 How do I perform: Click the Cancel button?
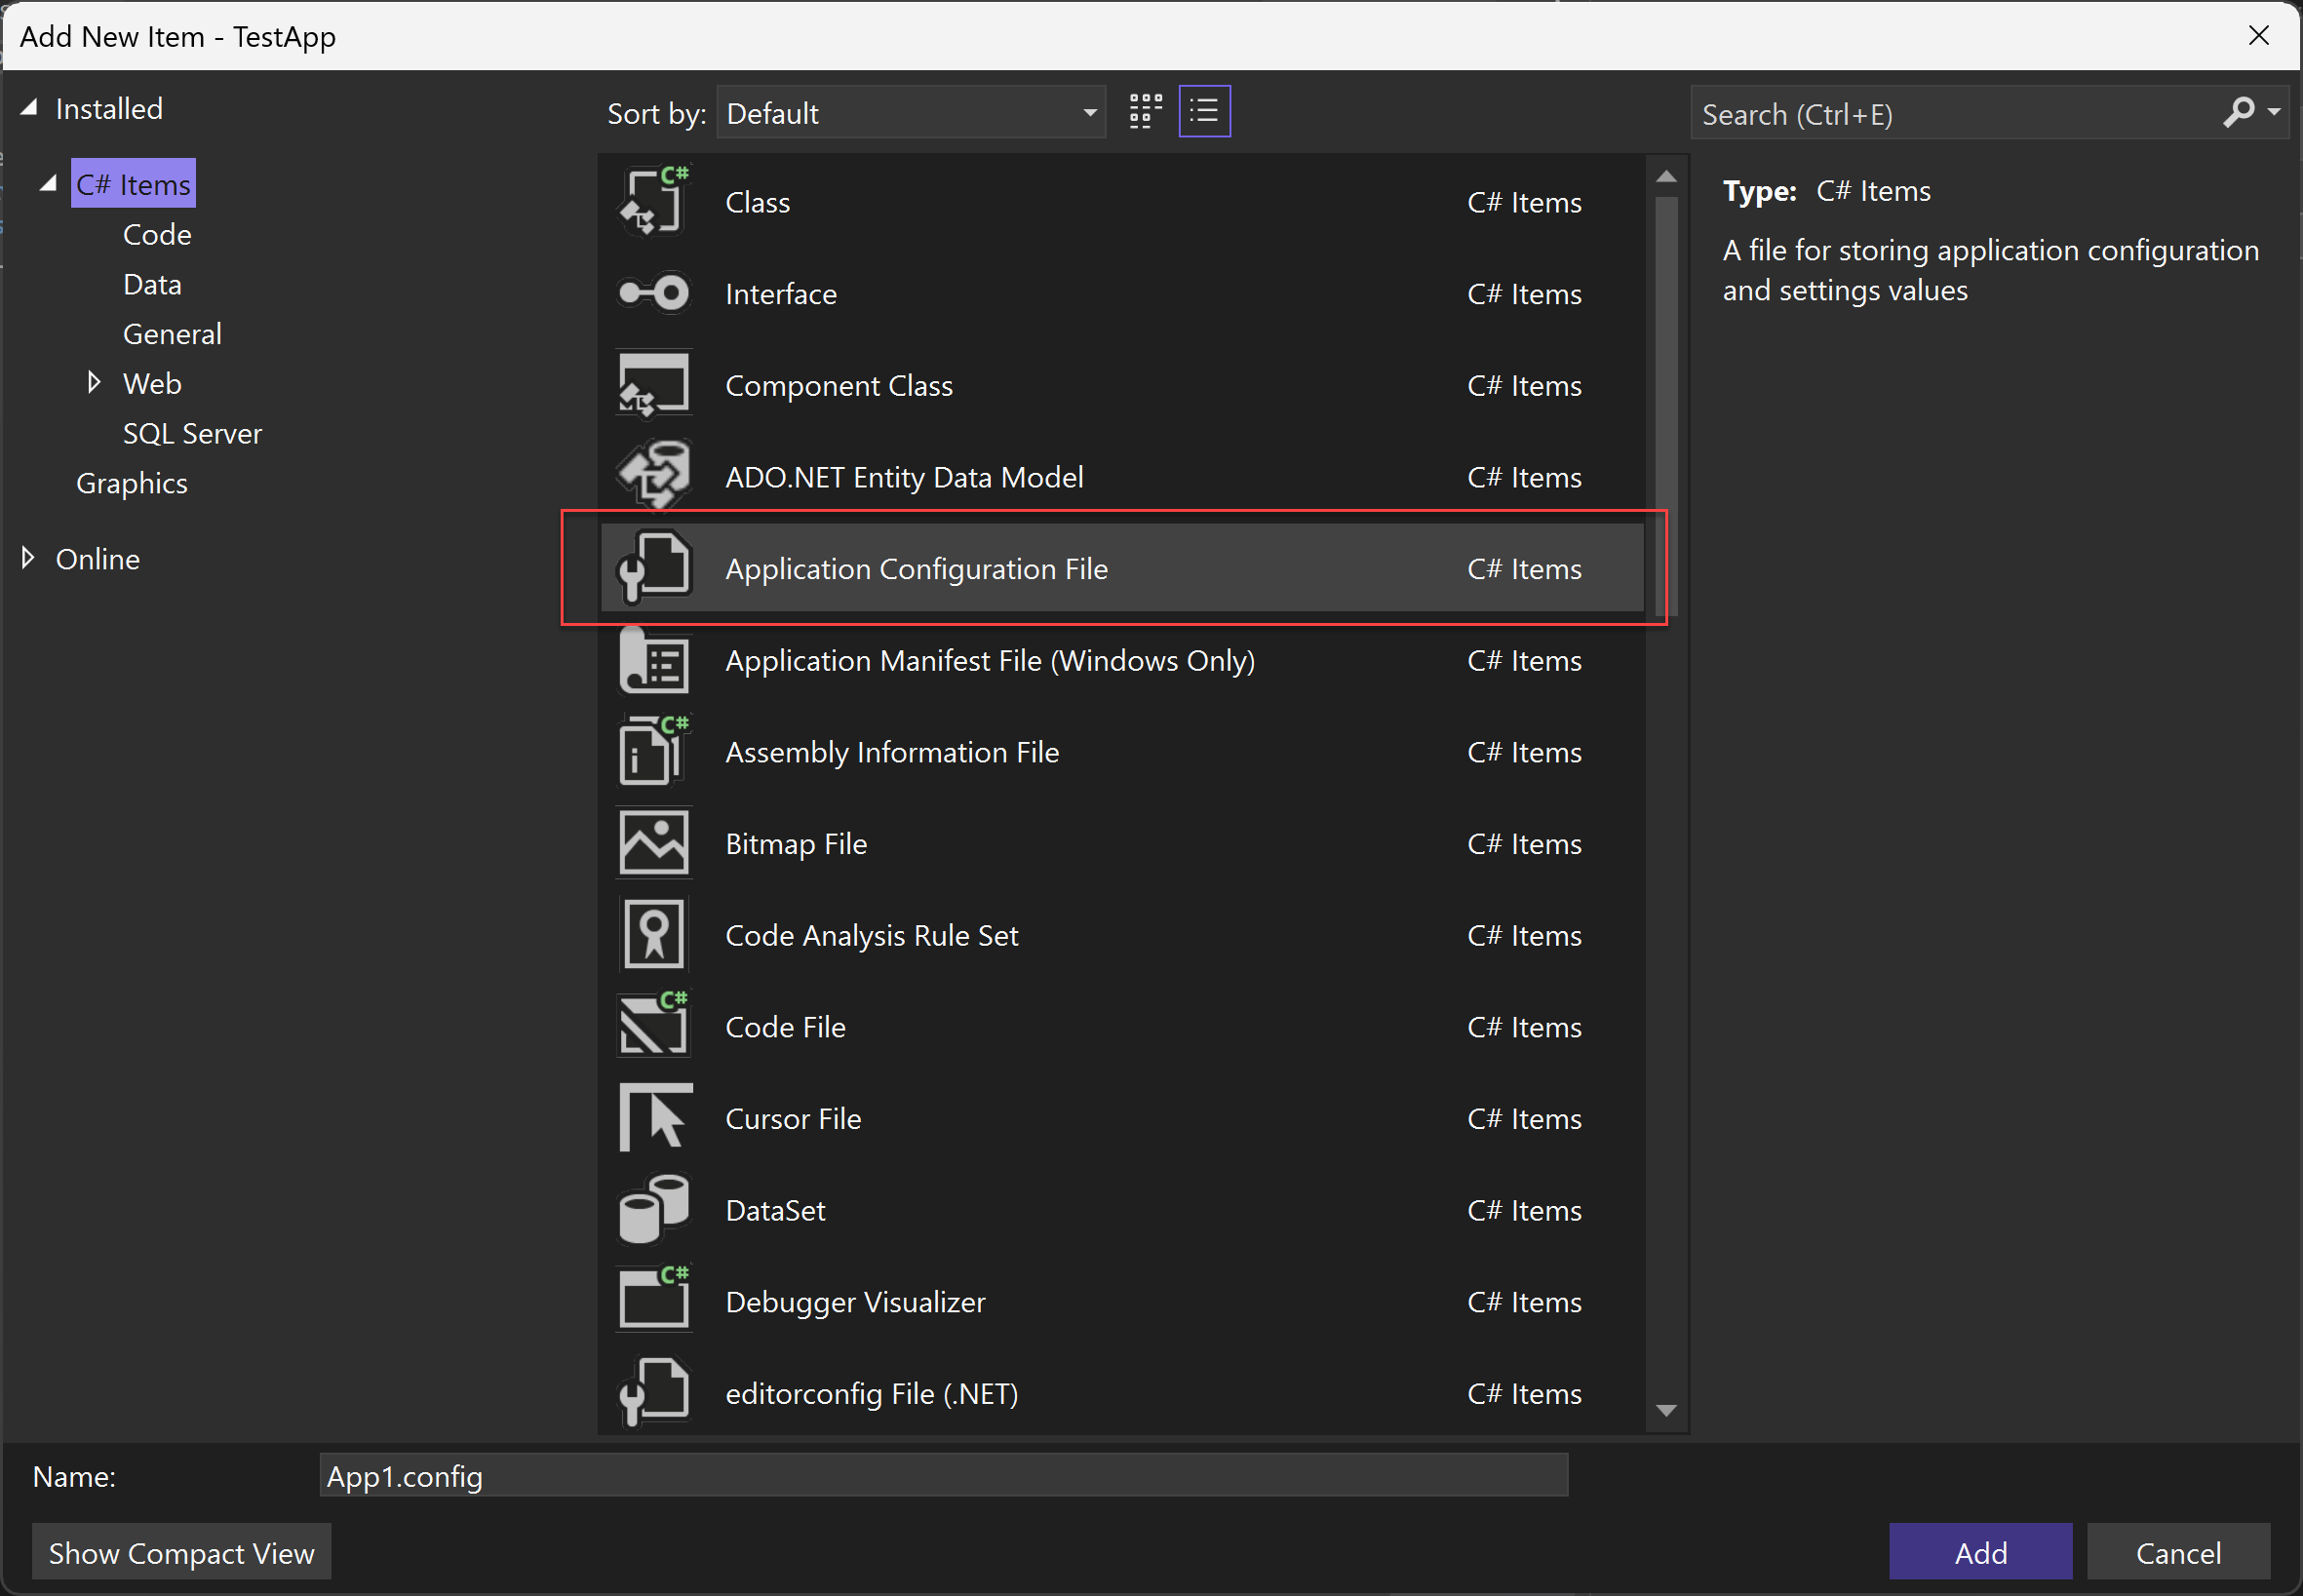2180,1552
